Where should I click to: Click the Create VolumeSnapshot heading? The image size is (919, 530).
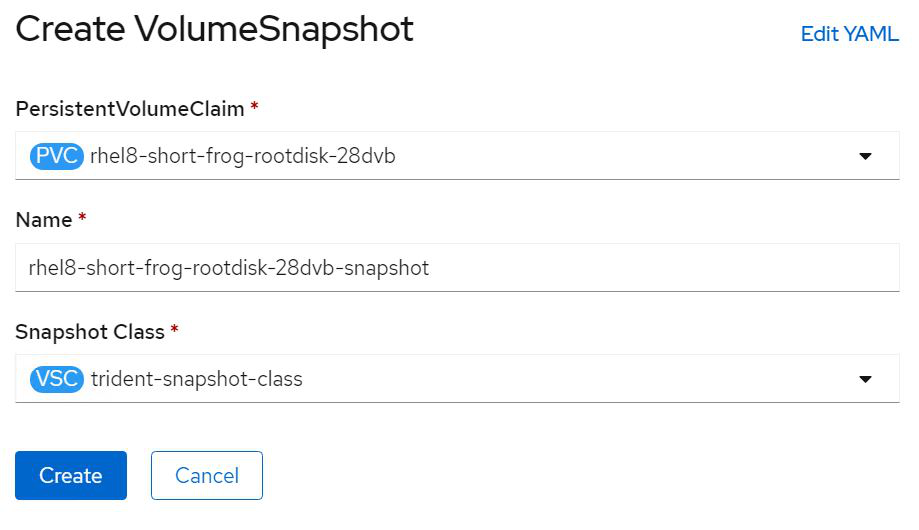tap(214, 30)
